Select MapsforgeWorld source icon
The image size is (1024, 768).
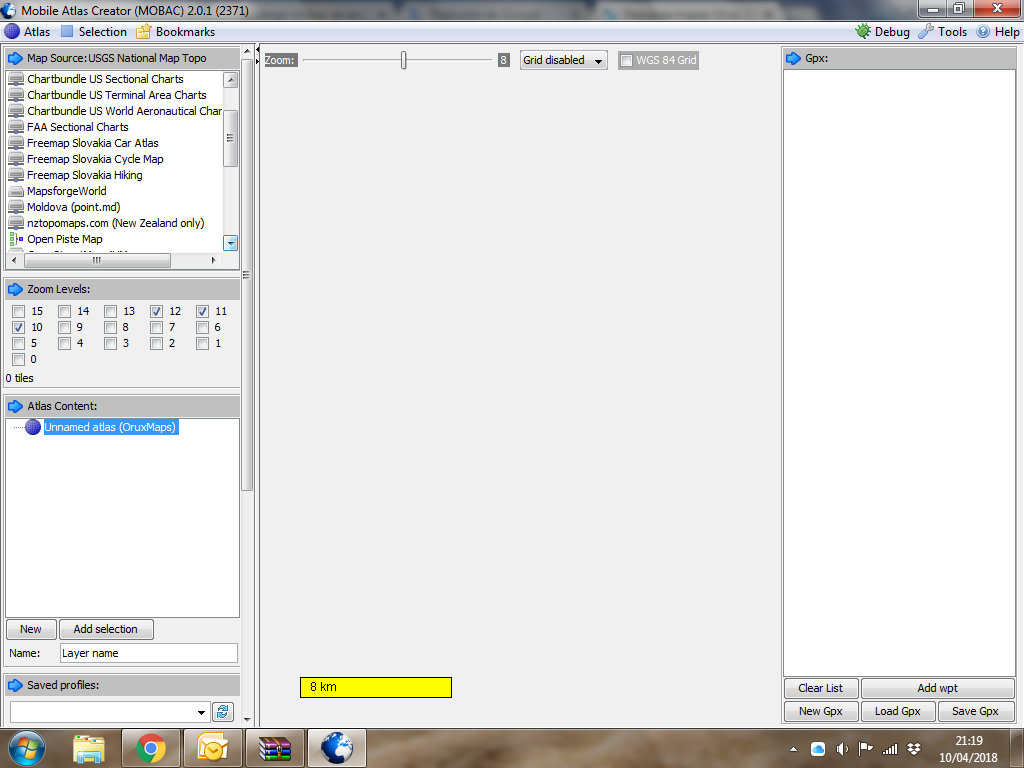click(16, 191)
